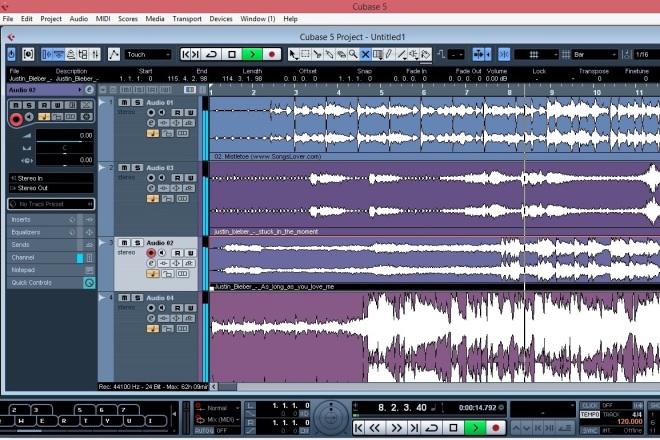
Task: Toggle the event info line icon
Action: 59,54
